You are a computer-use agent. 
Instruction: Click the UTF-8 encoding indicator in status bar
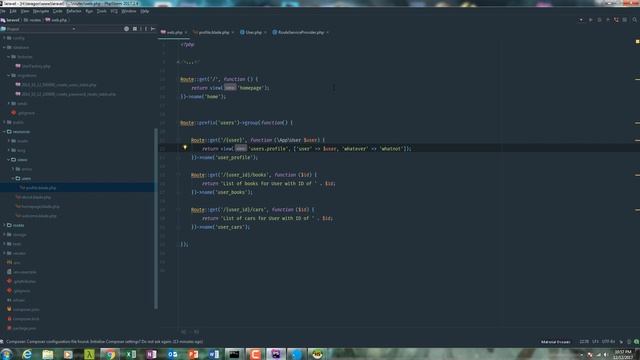(608, 342)
